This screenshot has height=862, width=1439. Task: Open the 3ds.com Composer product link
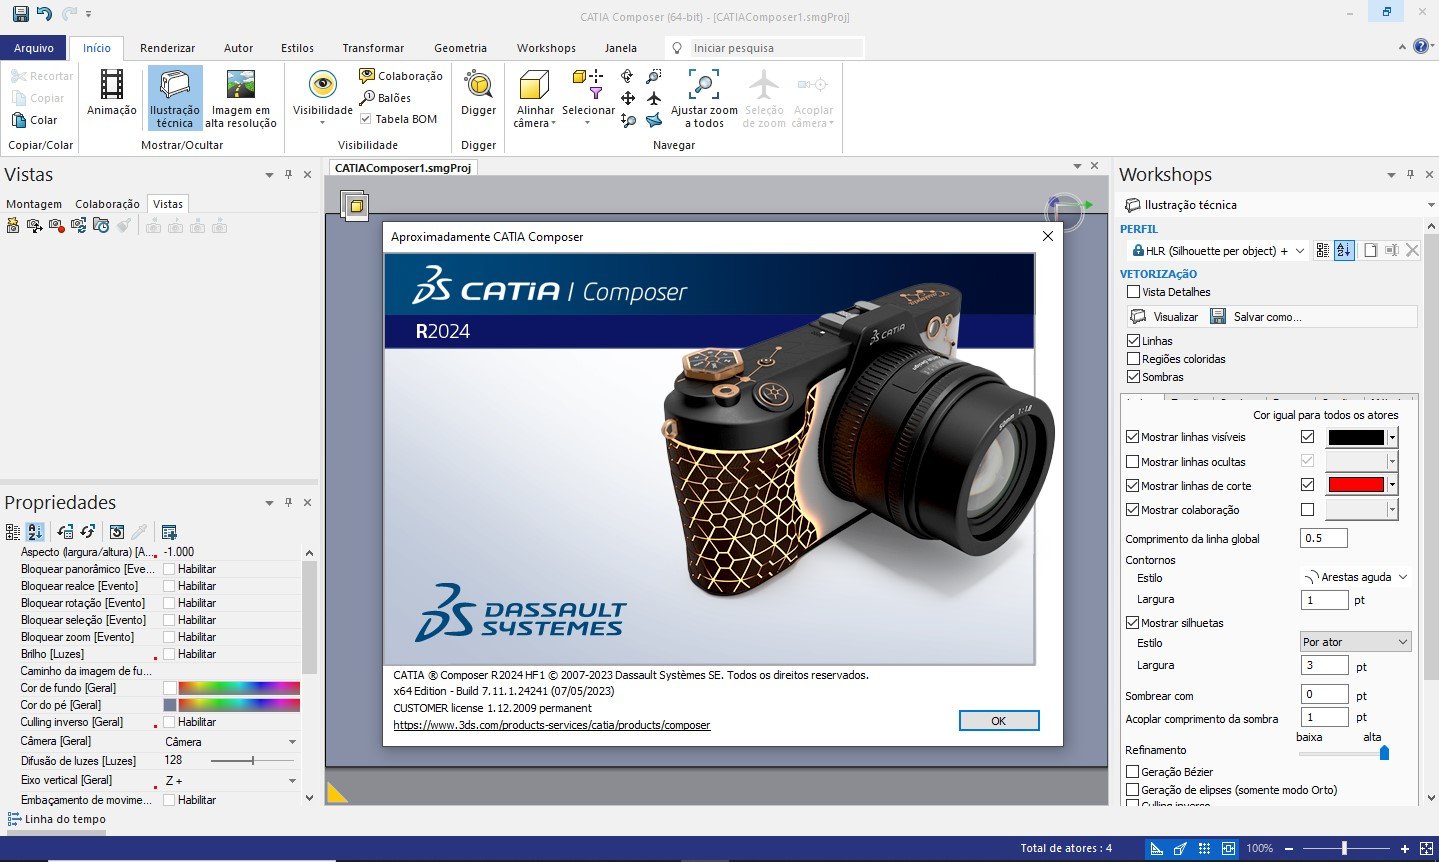pos(552,725)
